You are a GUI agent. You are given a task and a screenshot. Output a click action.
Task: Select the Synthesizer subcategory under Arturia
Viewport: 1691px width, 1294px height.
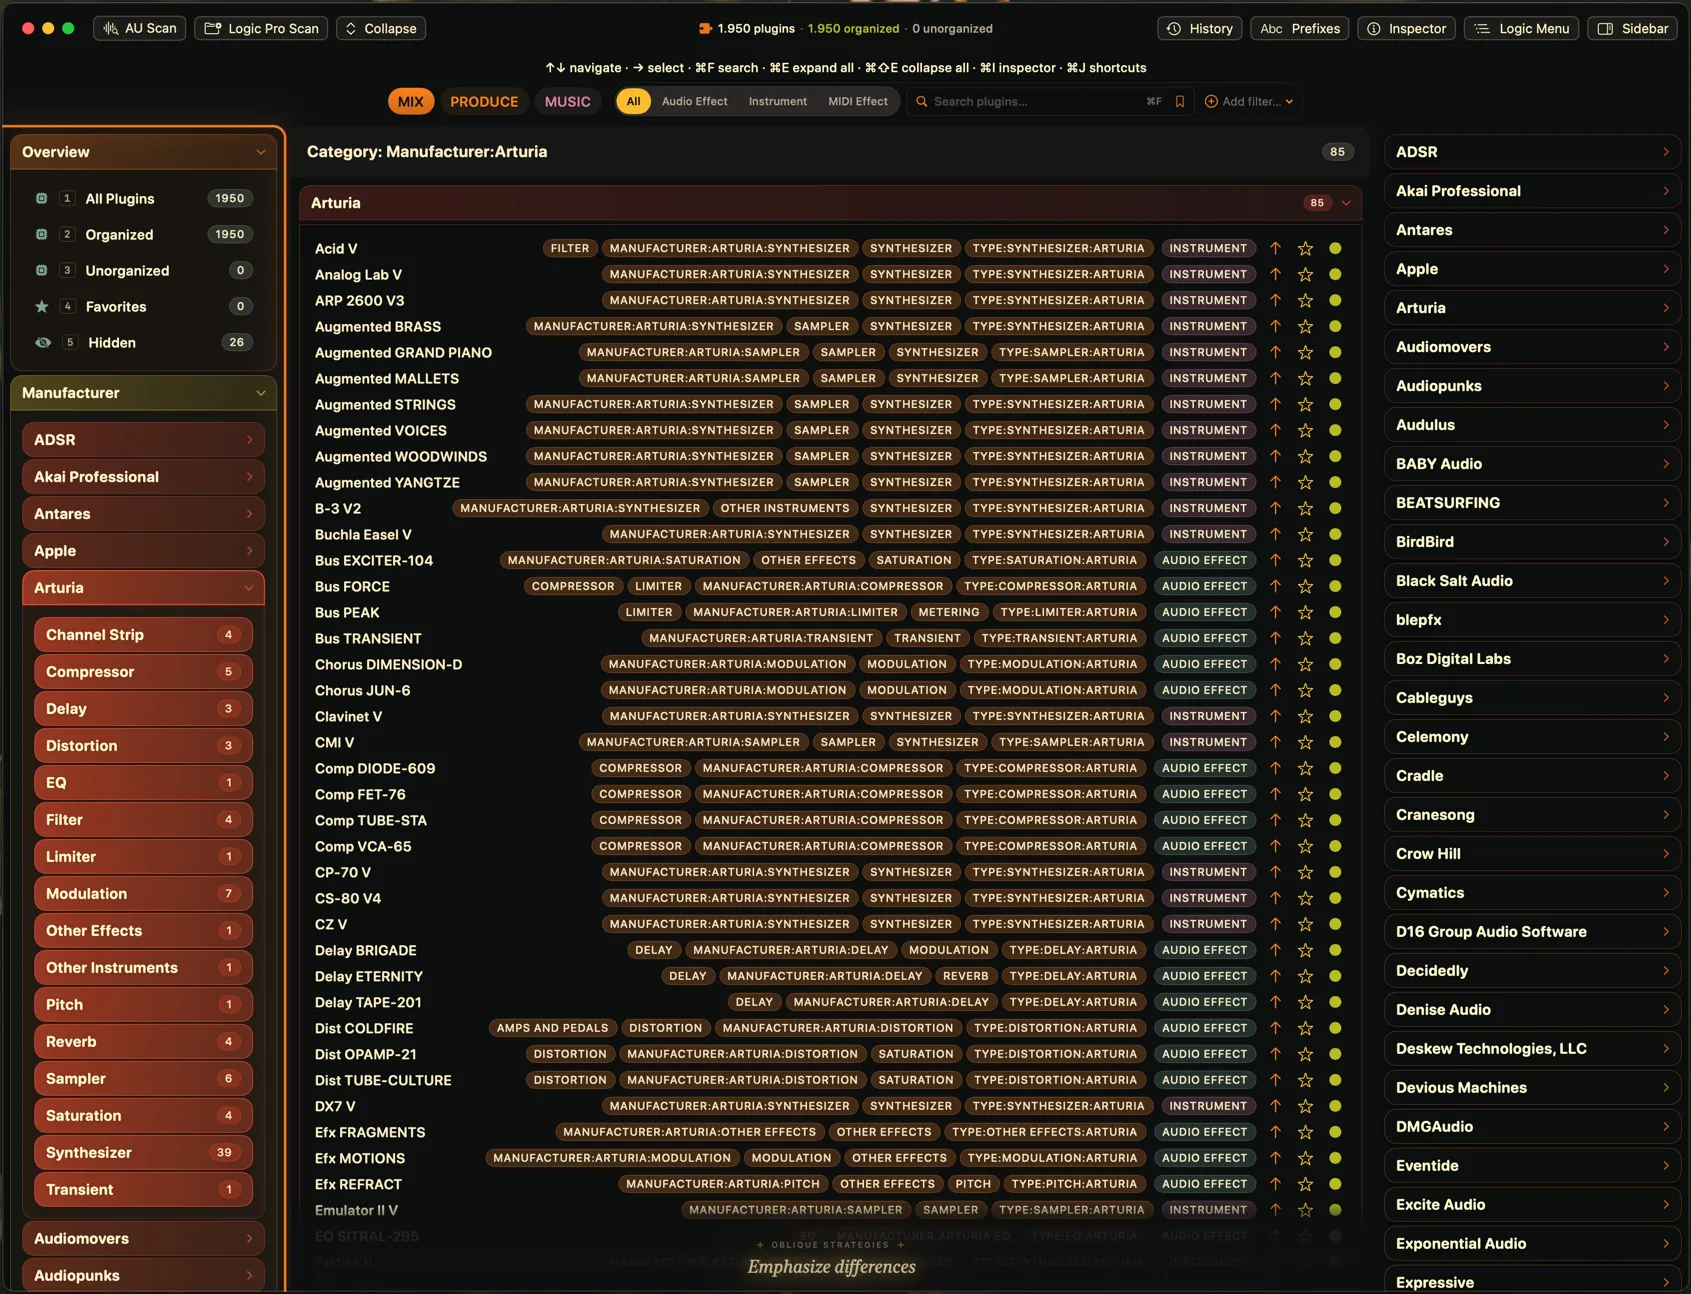[143, 1153]
